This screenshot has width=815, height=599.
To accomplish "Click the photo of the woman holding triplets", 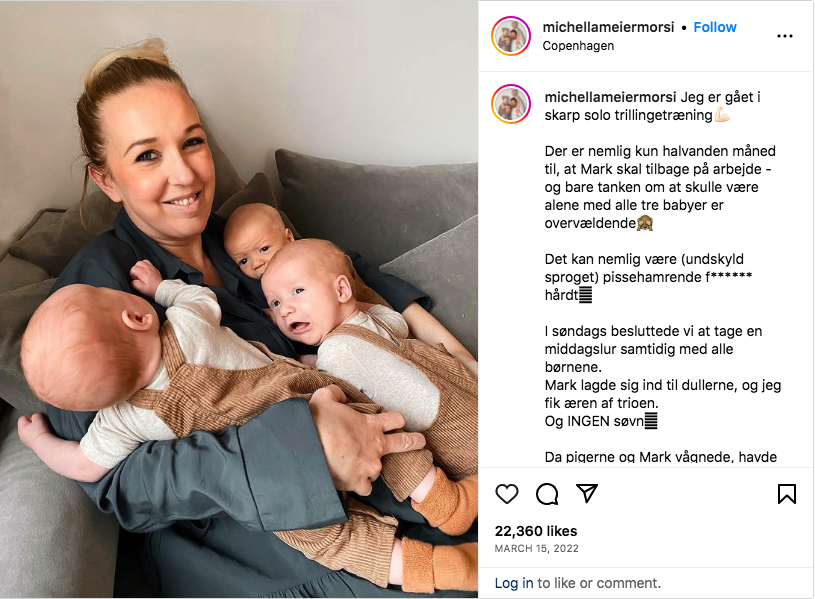I will [x=239, y=300].
